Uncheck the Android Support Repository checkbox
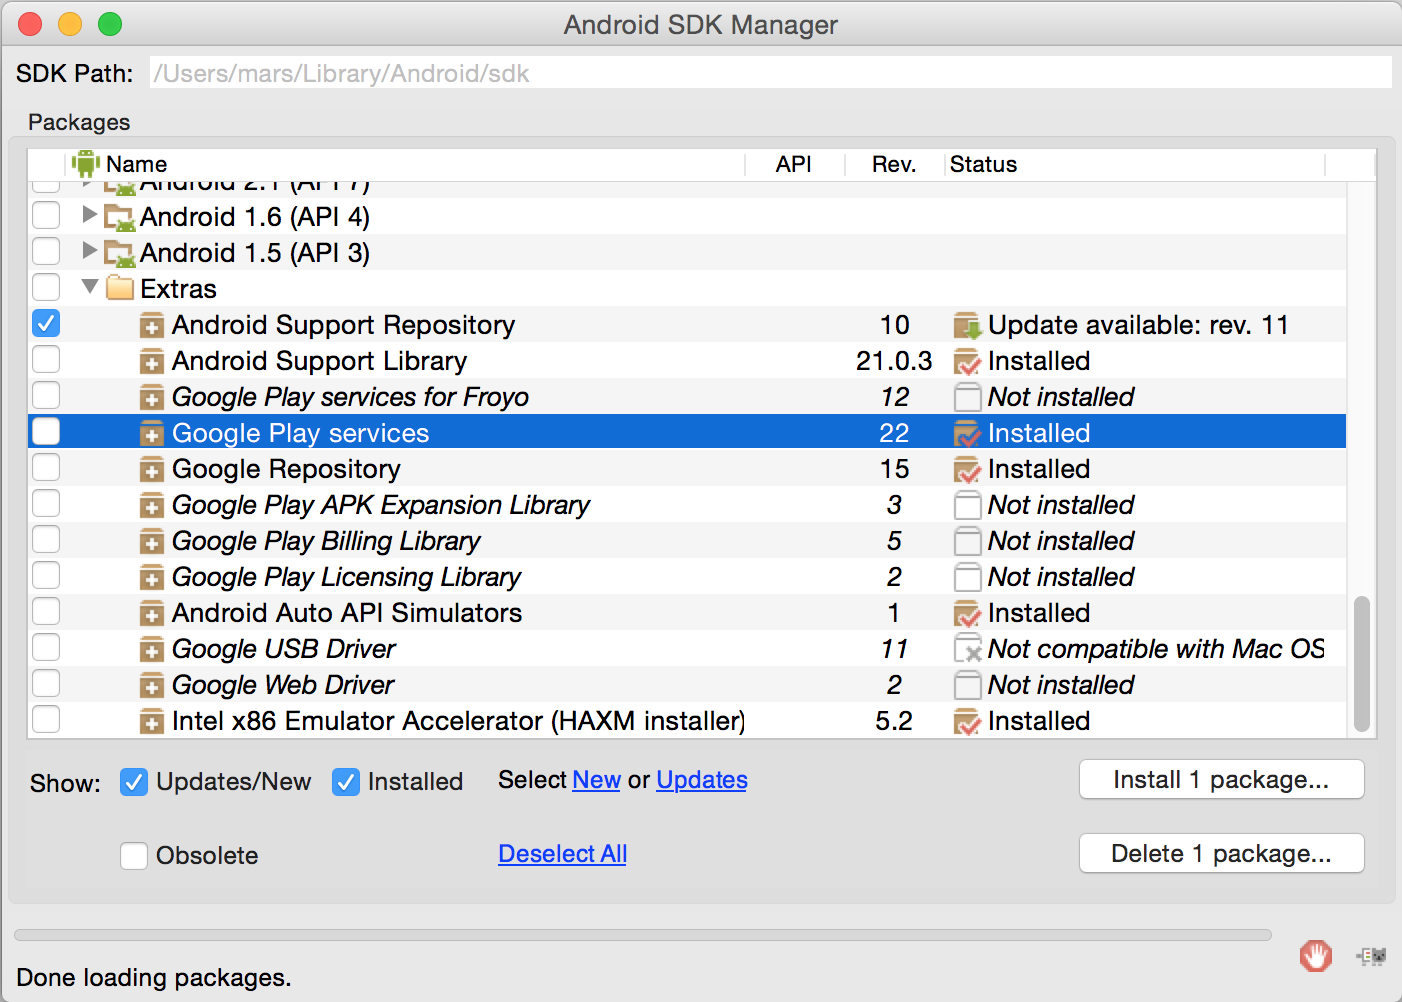 [46, 324]
